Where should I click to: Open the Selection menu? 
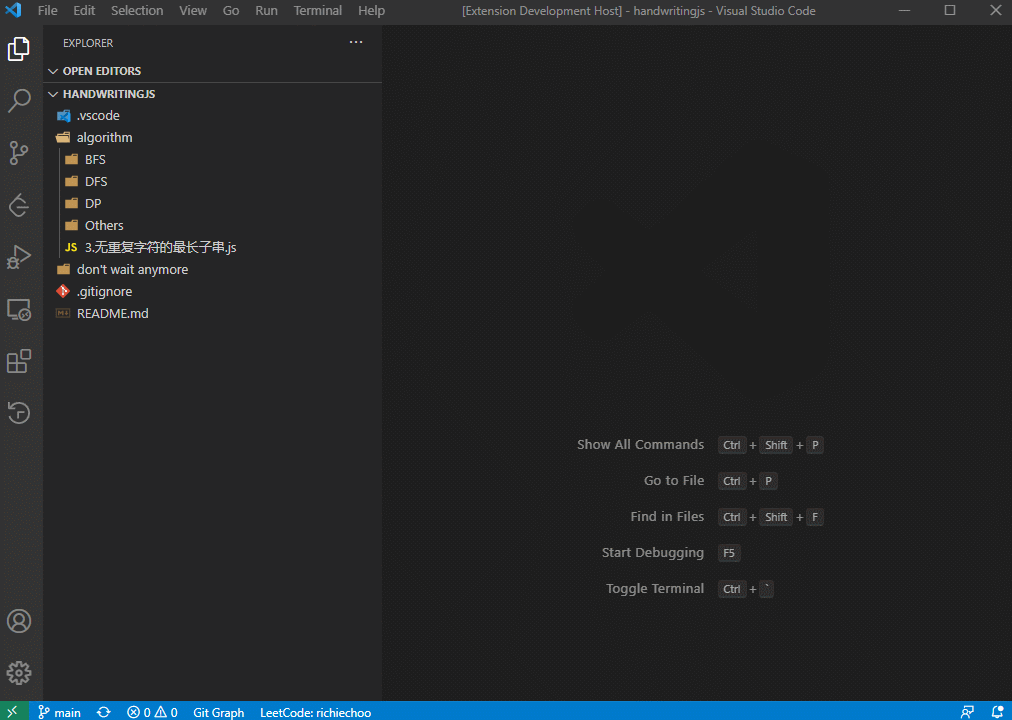click(x=137, y=11)
